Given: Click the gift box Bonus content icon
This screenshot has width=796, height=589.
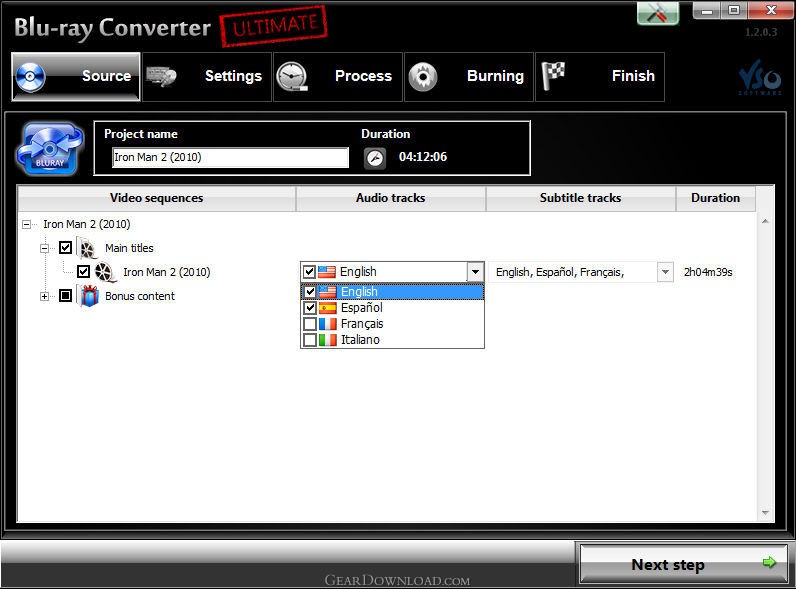Looking at the screenshot, I should (x=89, y=296).
